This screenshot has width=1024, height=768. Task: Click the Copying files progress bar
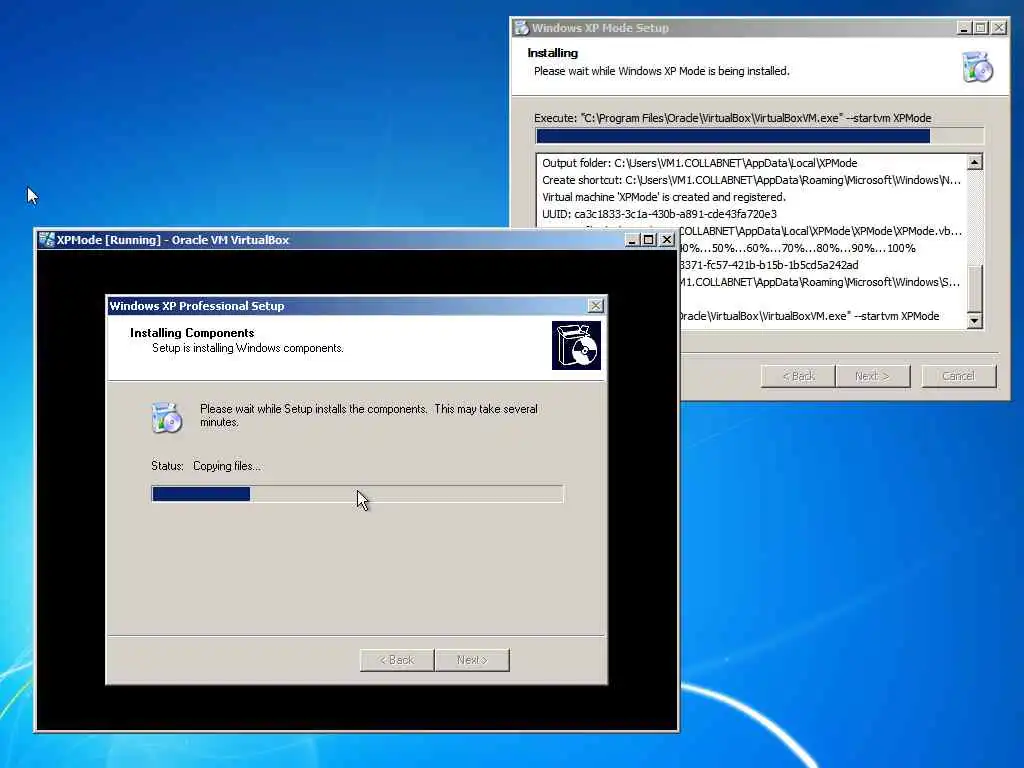pyautogui.click(x=357, y=494)
